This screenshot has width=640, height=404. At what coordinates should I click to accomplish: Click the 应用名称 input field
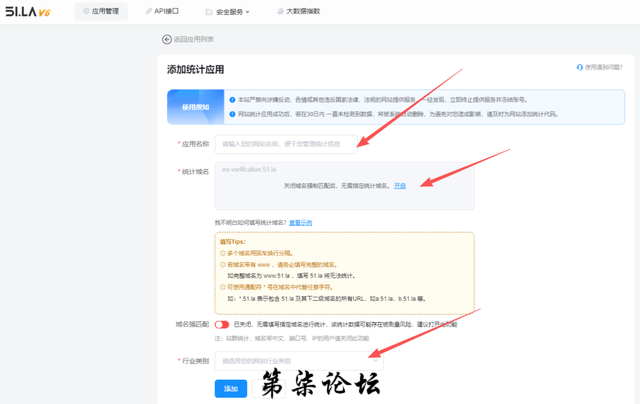(287, 144)
